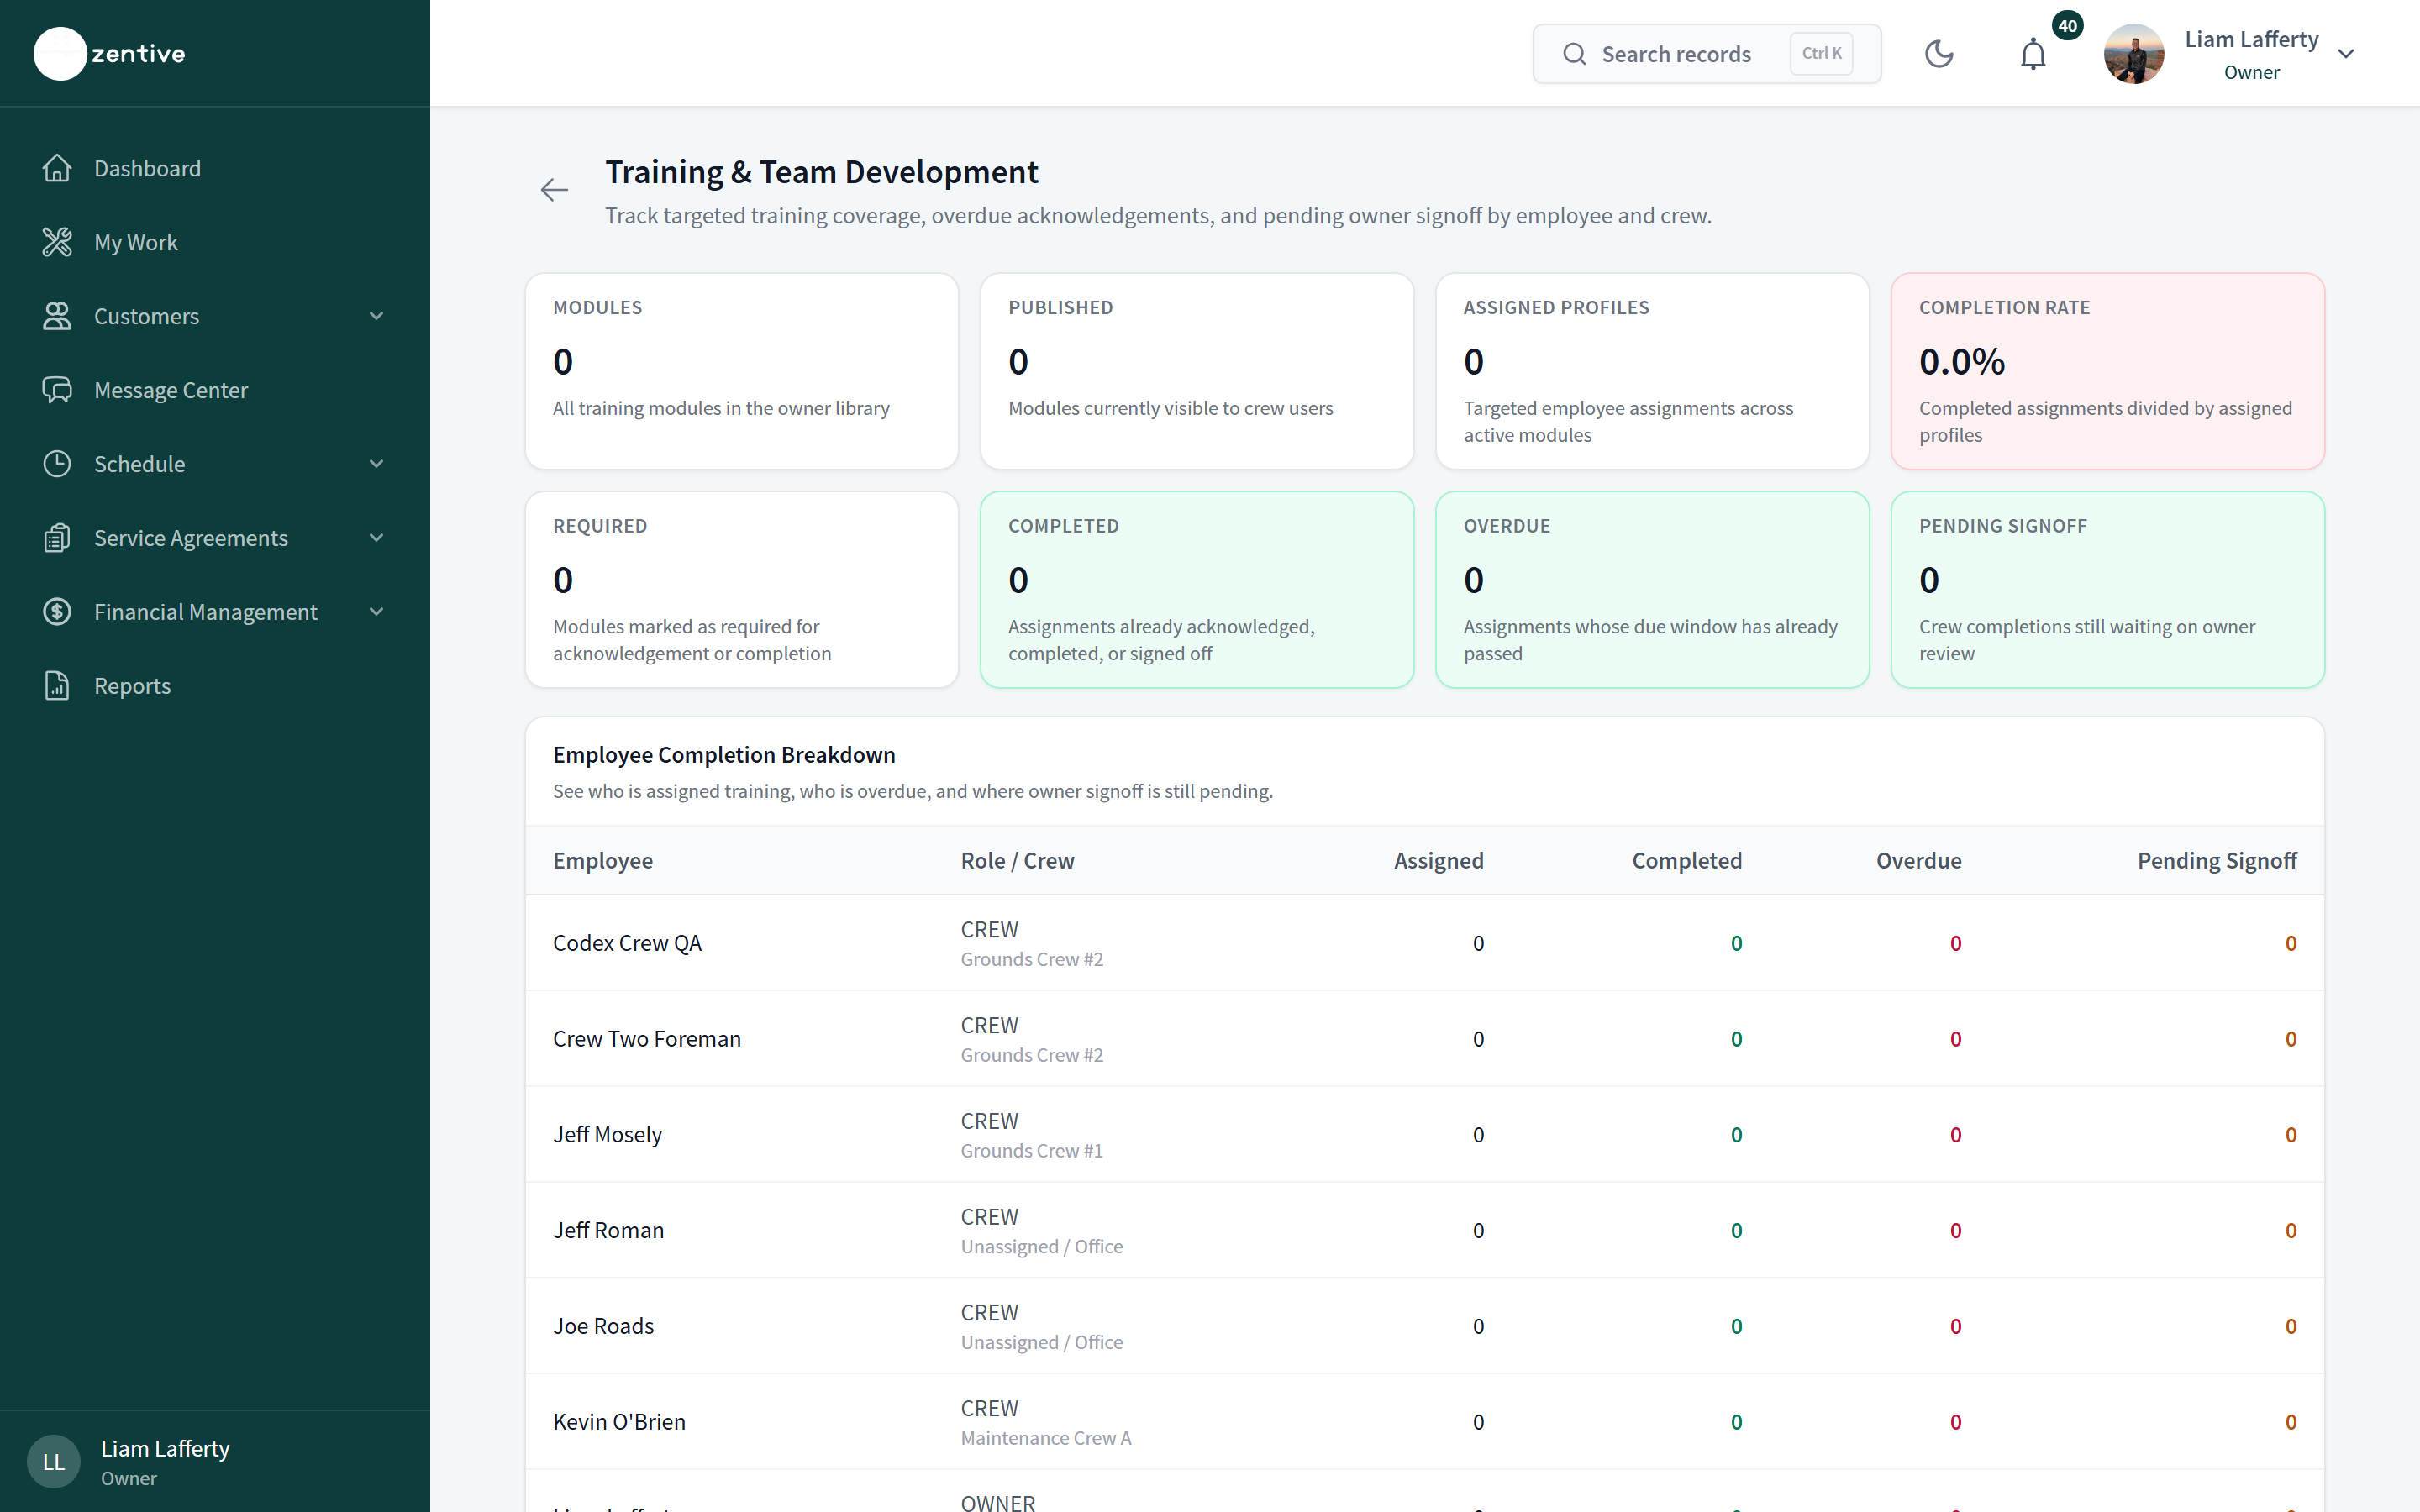The image size is (2420, 1512).
Task: Select Financial Management in the sidebar
Action: 215,612
